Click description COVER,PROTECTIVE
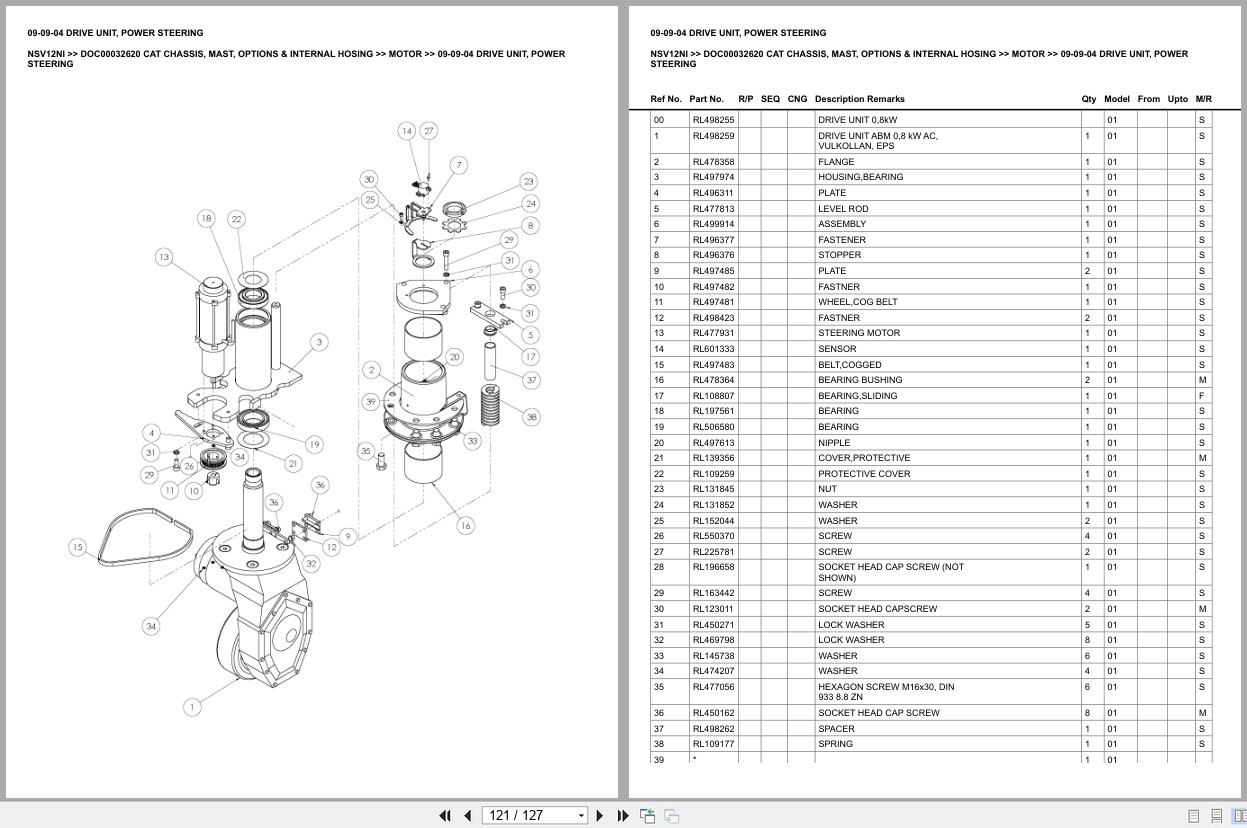Screen dimensions: 1247x828 click(864, 458)
